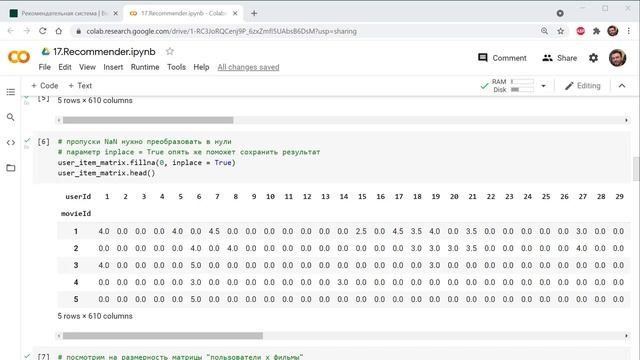Screen dimensions: 640x360
Task: Click the RAM usage bar
Action: point(522,82)
